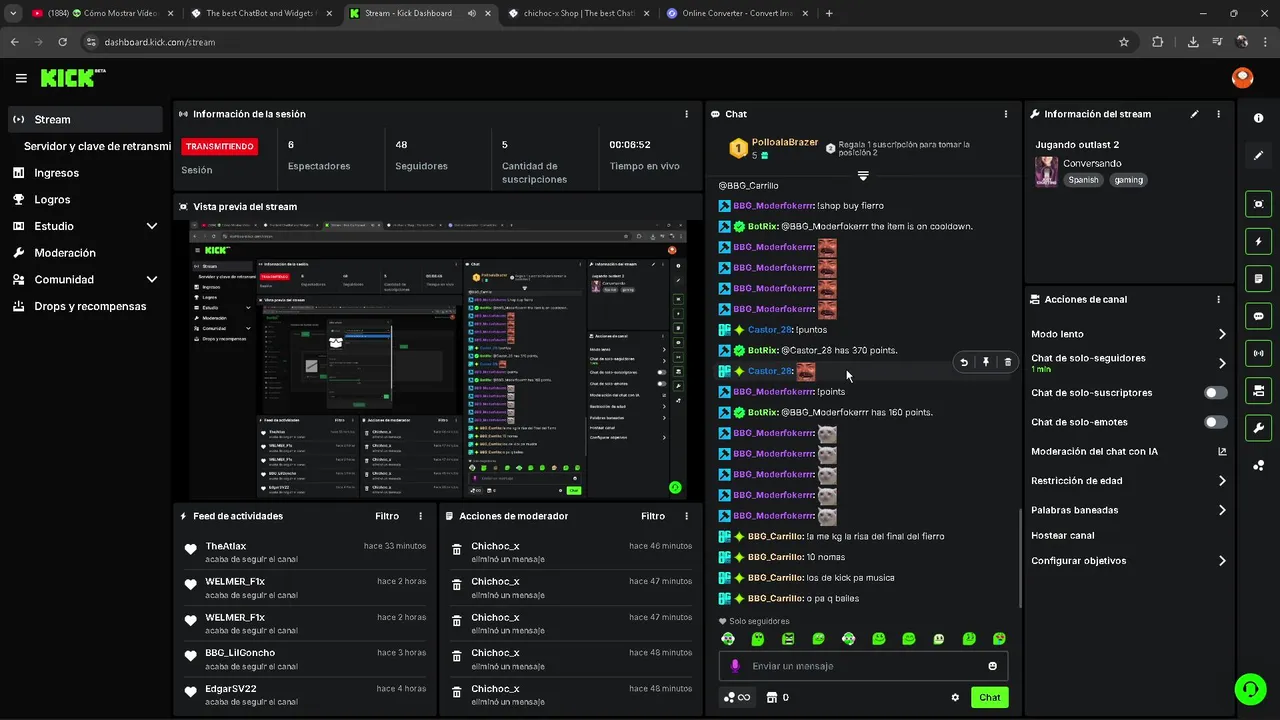
Task: Click Filtro in Acciones de moderador
Action: [653, 516]
